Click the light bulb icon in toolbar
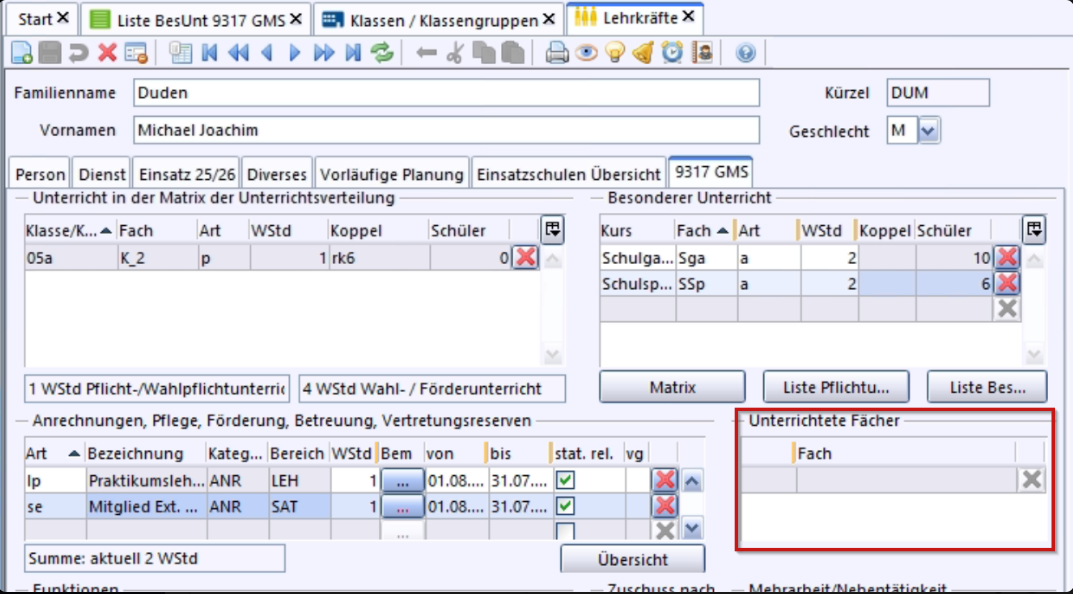The height and width of the screenshot is (594, 1073). click(x=615, y=53)
